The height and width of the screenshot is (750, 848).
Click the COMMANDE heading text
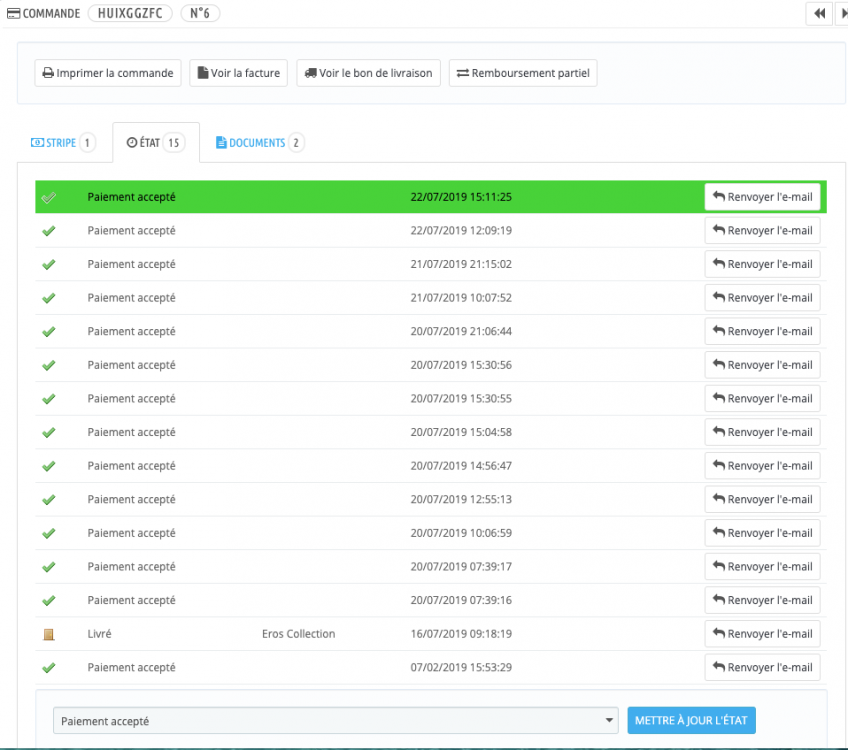(x=51, y=14)
